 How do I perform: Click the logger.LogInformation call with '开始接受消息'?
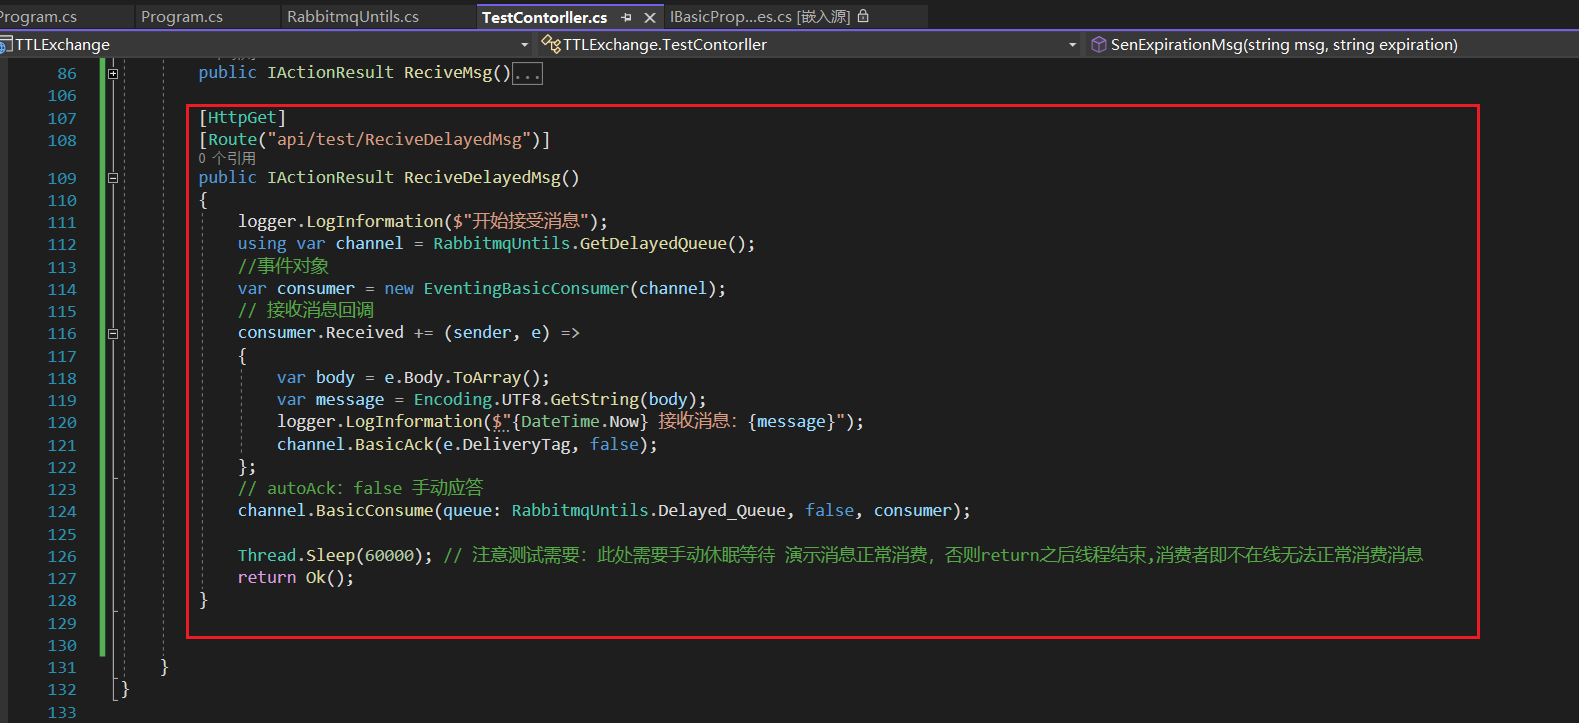(422, 221)
